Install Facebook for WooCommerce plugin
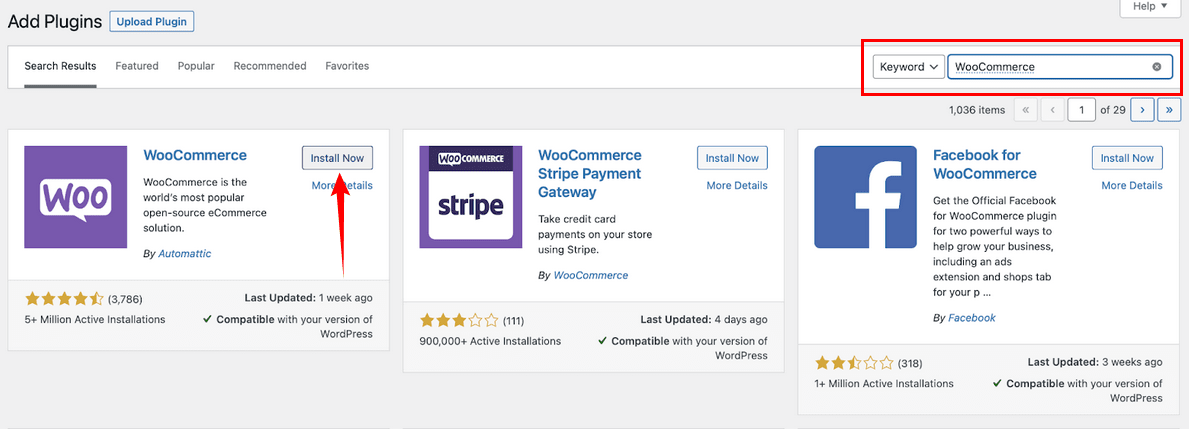 tap(1127, 158)
